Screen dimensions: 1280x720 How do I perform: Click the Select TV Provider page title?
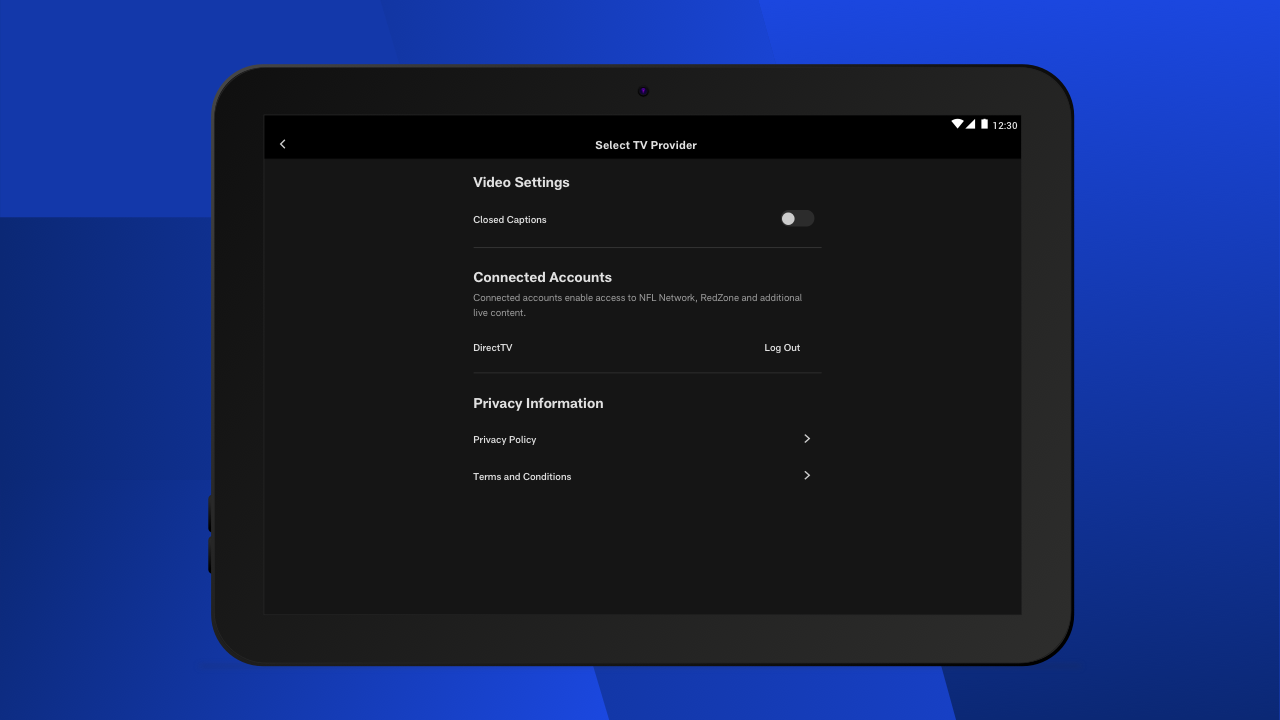(x=645, y=145)
